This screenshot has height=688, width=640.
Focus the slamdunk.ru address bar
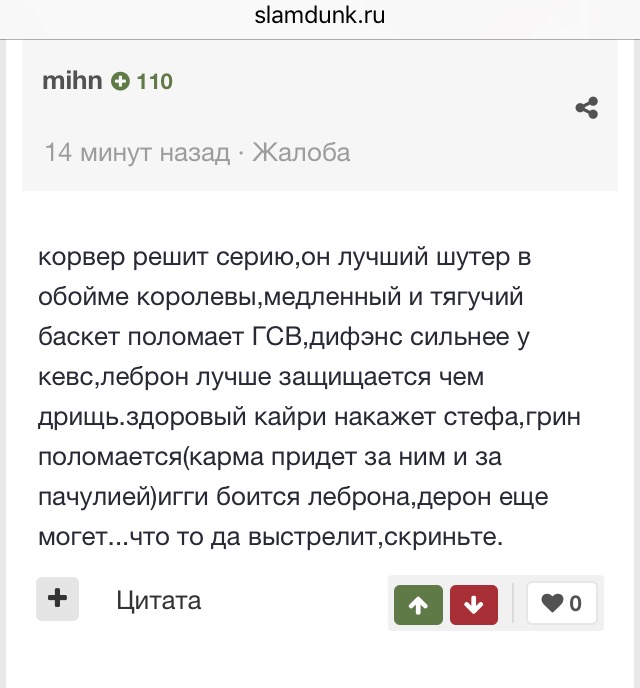(x=320, y=16)
